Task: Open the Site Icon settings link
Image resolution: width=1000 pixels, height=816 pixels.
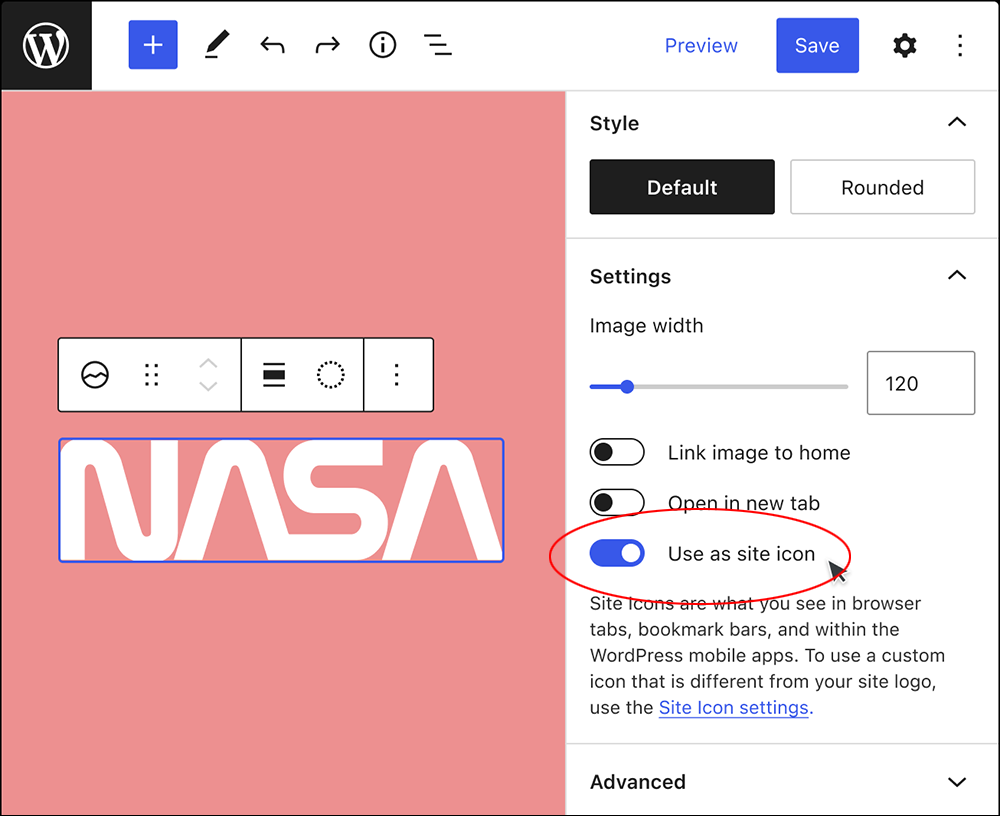Action: (x=733, y=708)
